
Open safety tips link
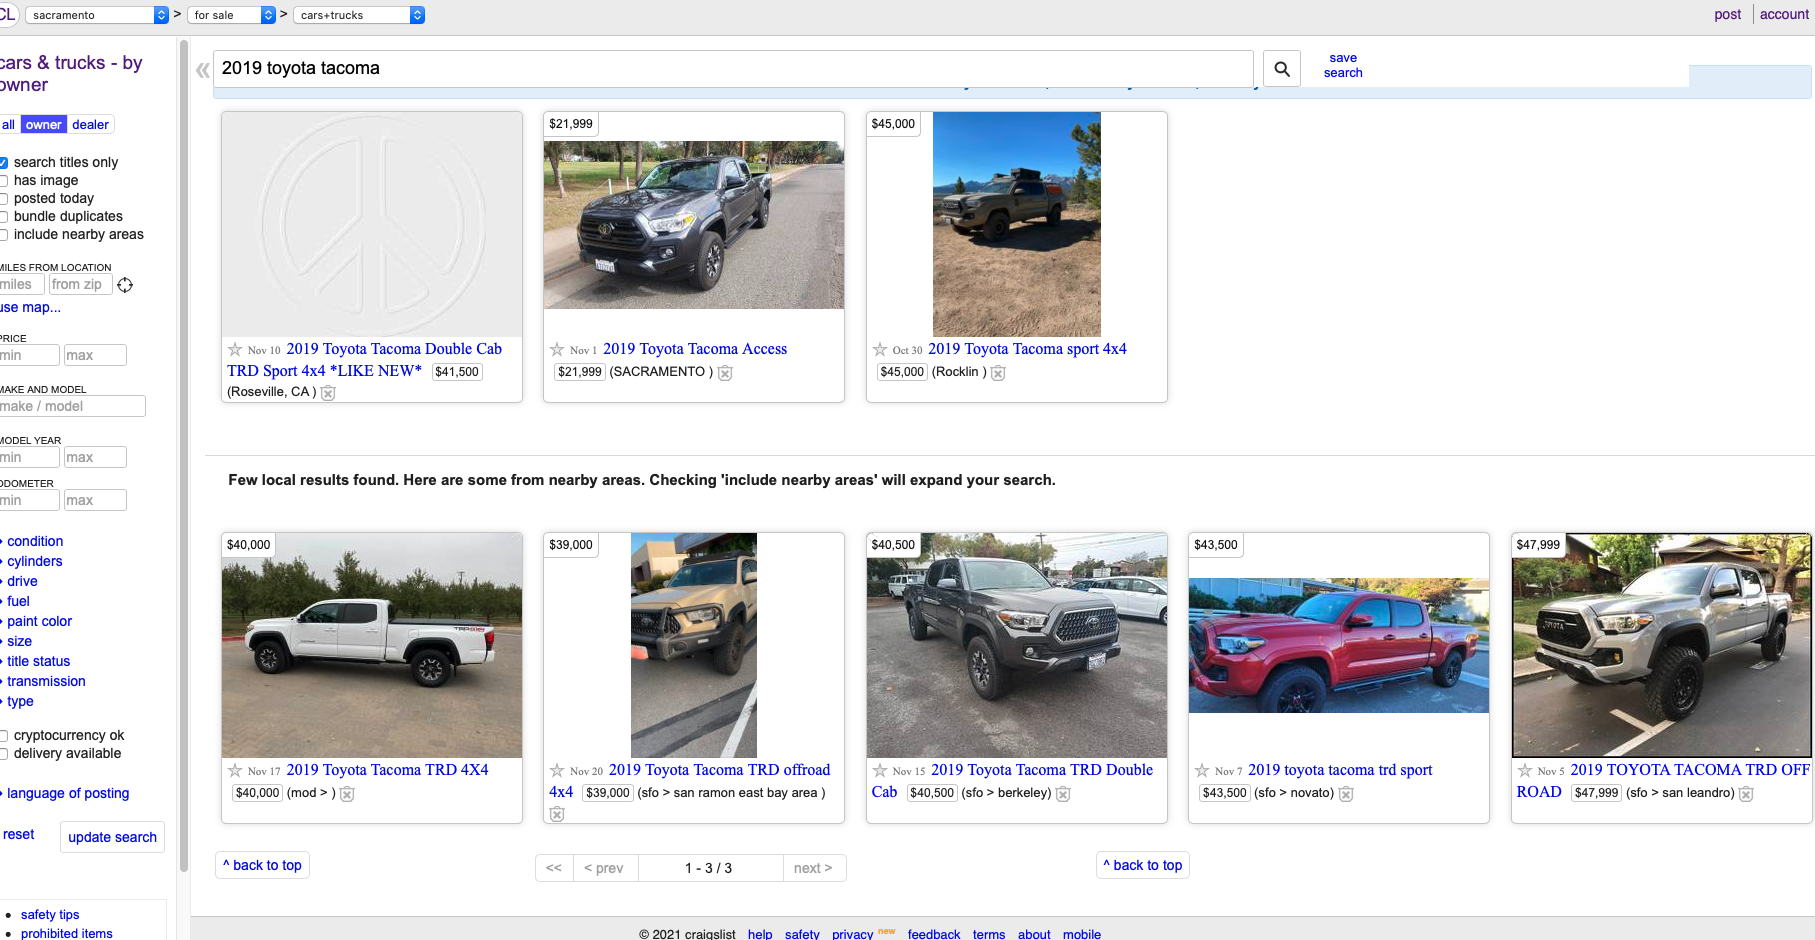pyautogui.click(x=50, y=914)
